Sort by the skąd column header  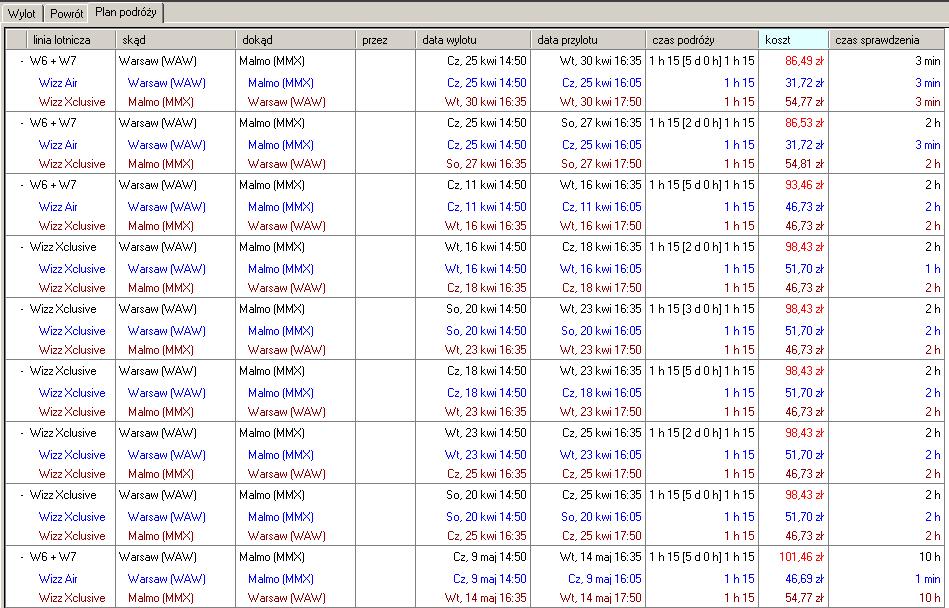point(176,40)
